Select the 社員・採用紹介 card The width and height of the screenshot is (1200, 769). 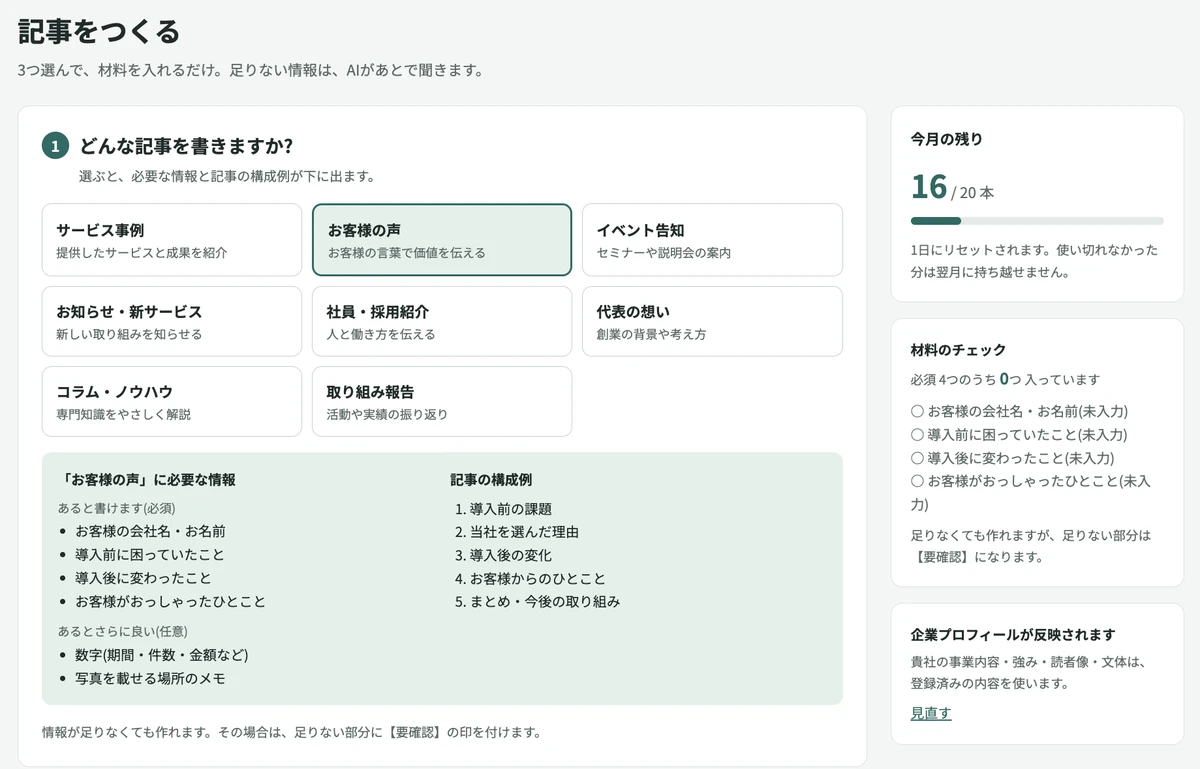pos(442,321)
